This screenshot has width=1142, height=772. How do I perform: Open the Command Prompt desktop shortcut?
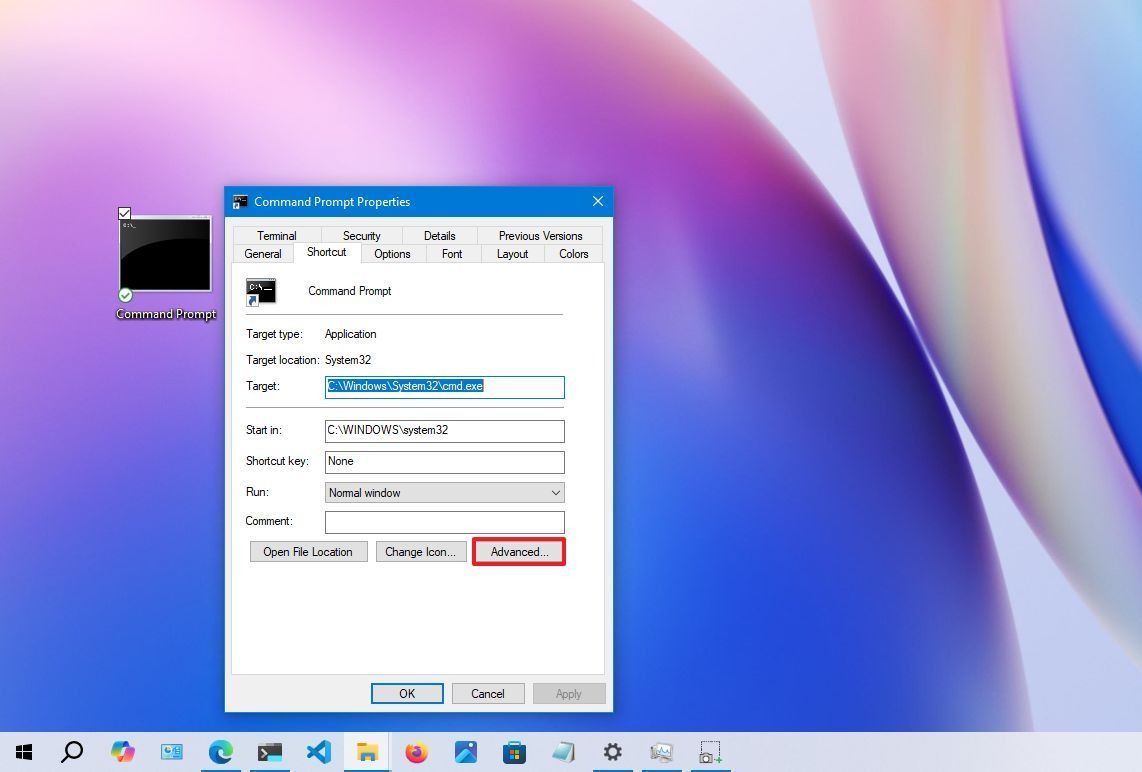(165, 253)
